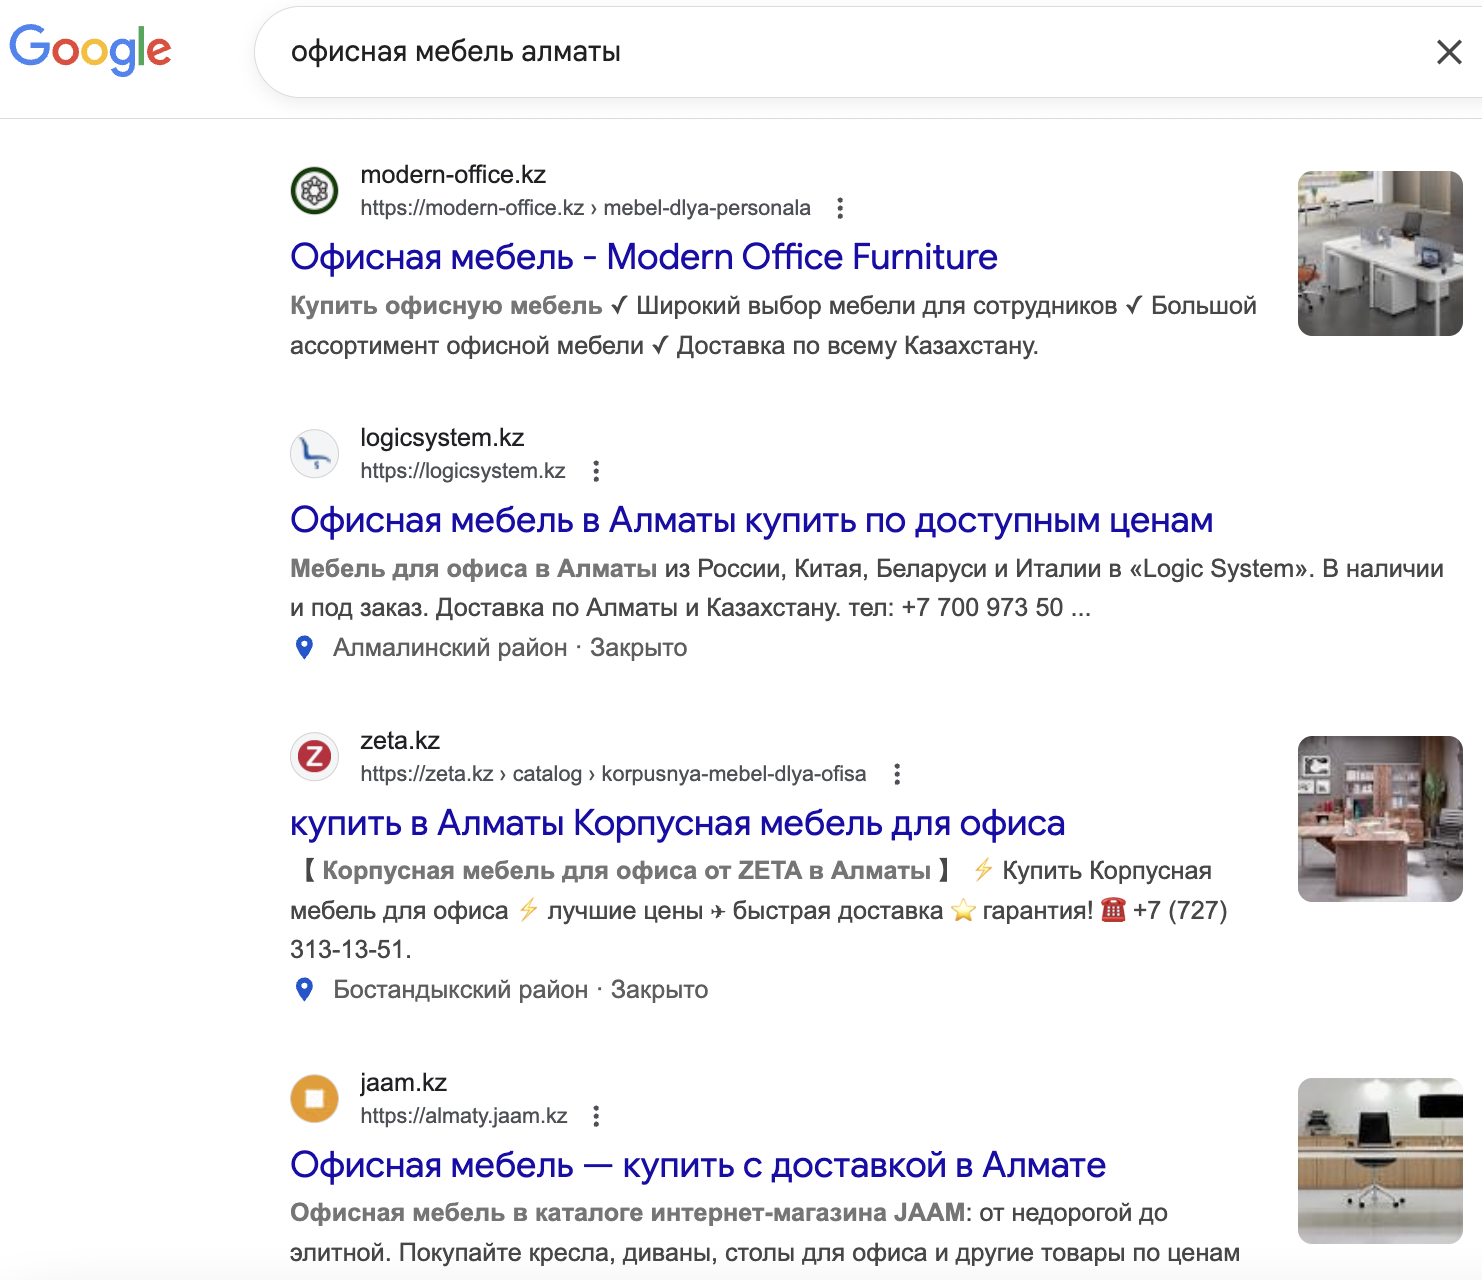The image size is (1482, 1280).
Task: Click the modern-office.kz site name
Action: (453, 175)
